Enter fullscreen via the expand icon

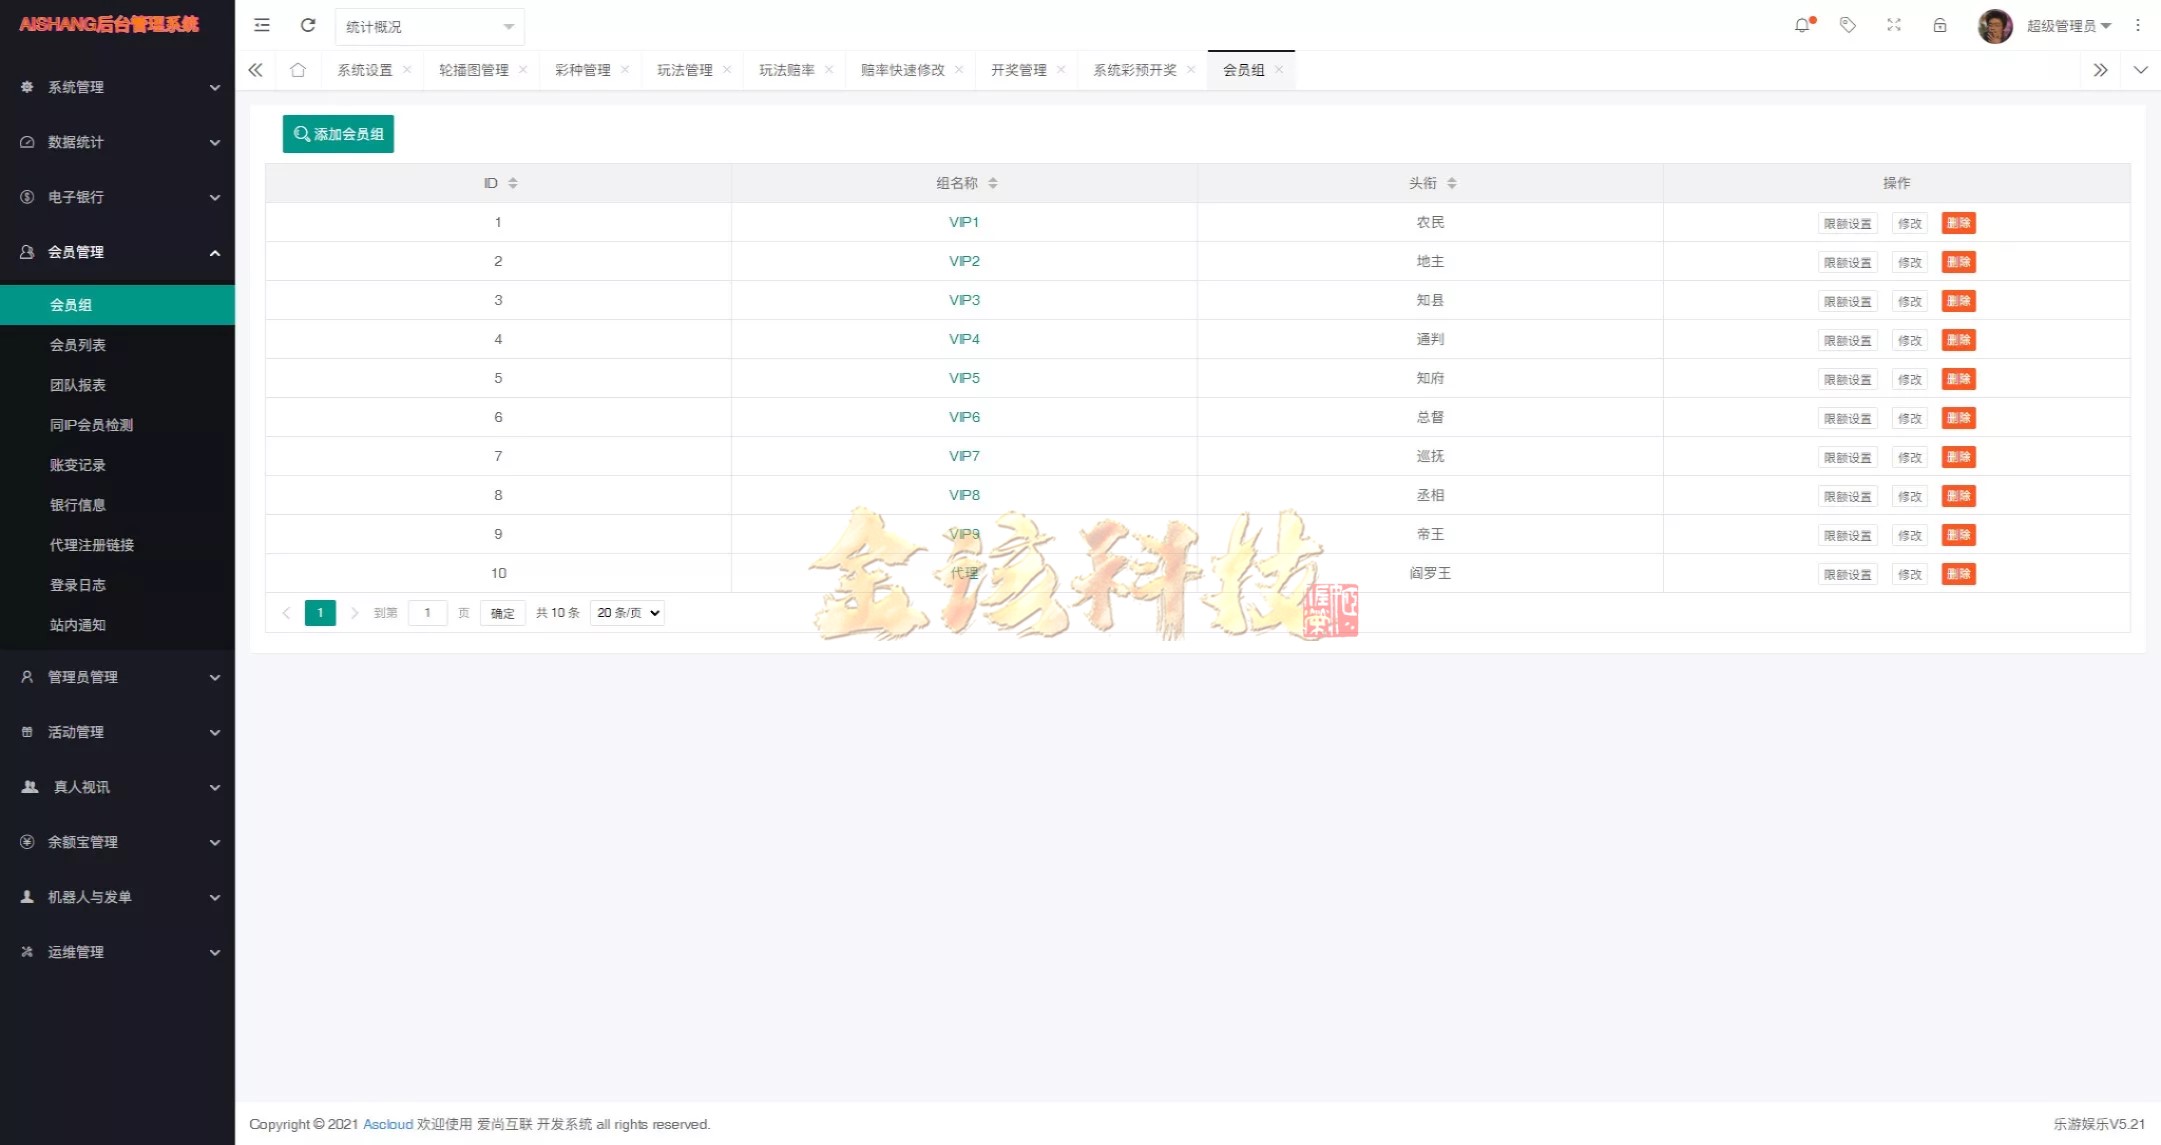[x=1895, y=25]
